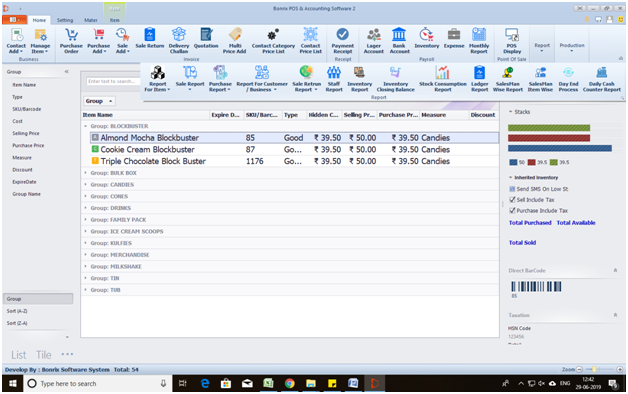
Task: Click the Selling Price column header
Action: tap(359, 115)
